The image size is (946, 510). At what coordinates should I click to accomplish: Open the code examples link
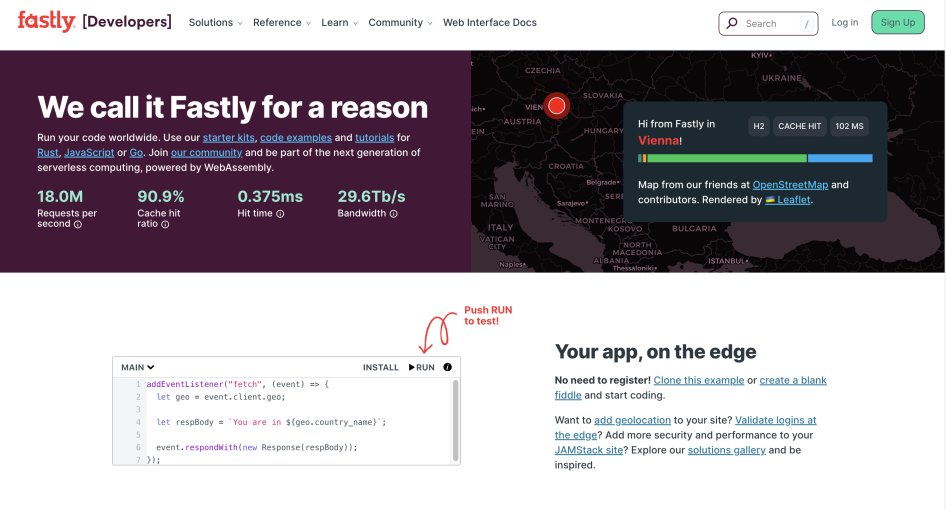(x=296, y=138)
